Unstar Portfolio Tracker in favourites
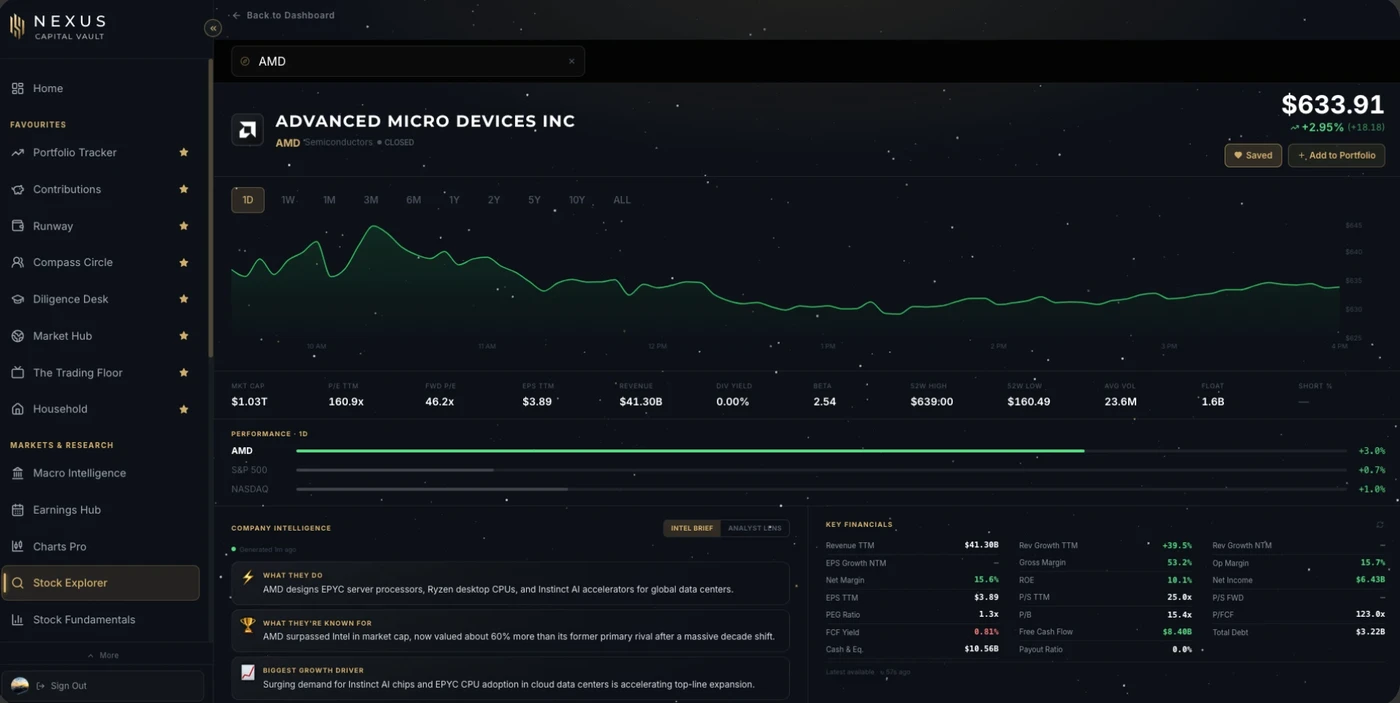The width and height of the screenshot is (1400, 703). click(184, 152)
